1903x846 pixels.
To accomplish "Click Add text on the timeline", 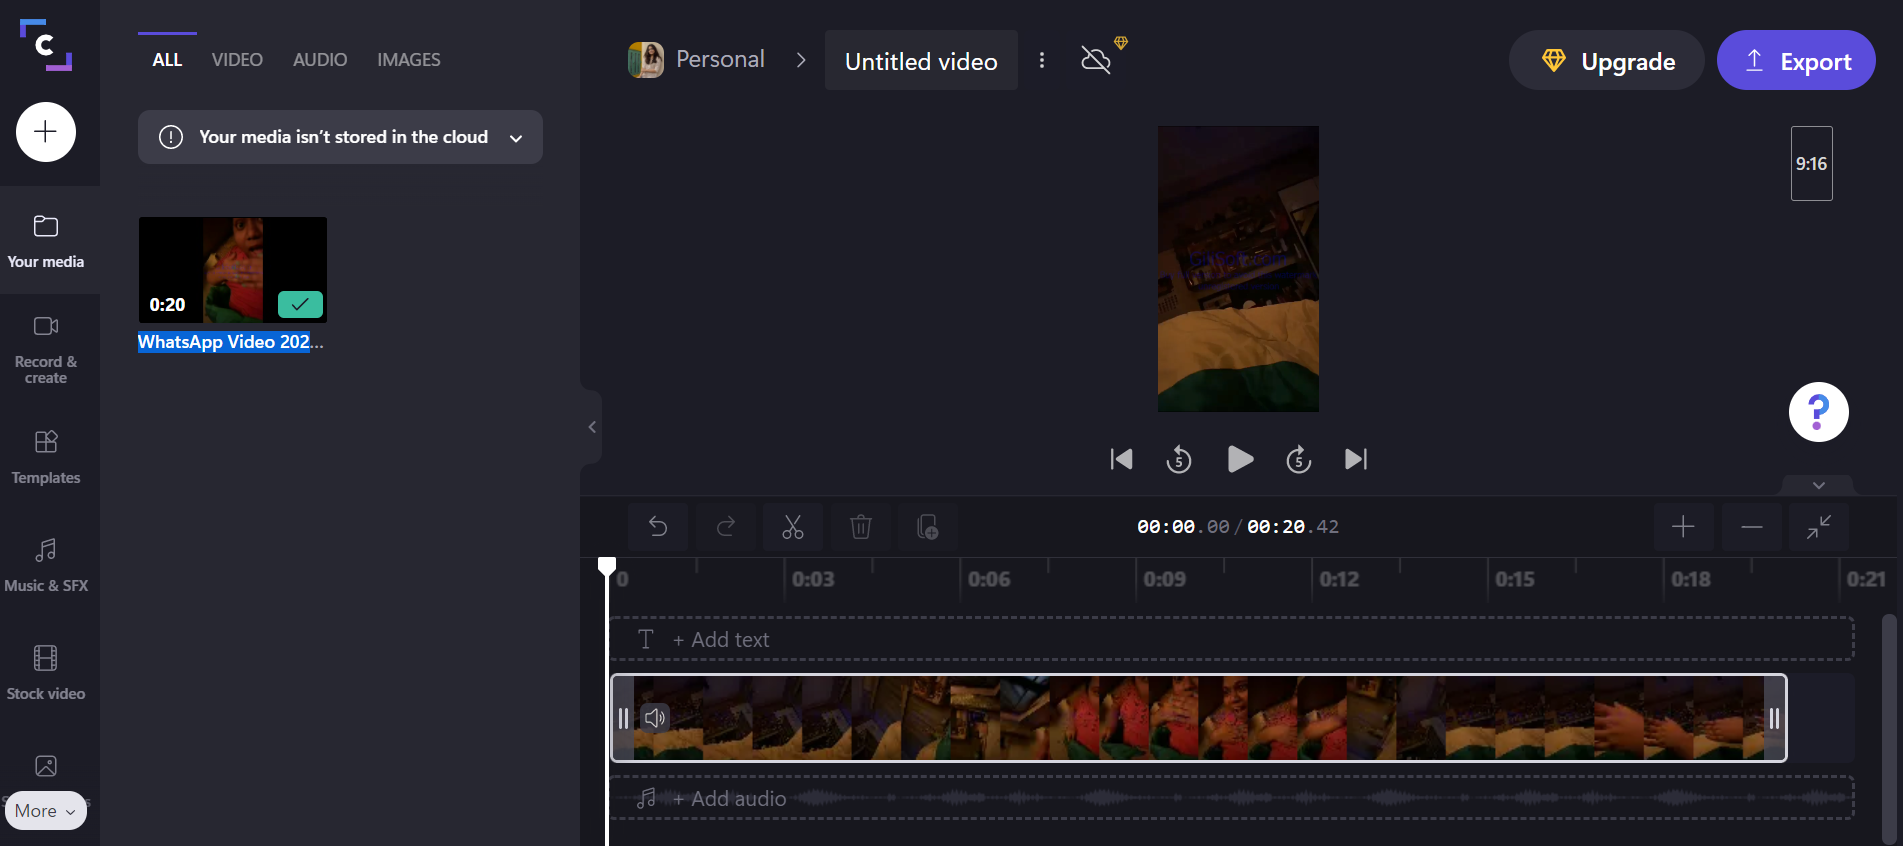I will pyautogui.click(x=1231, y=640).
